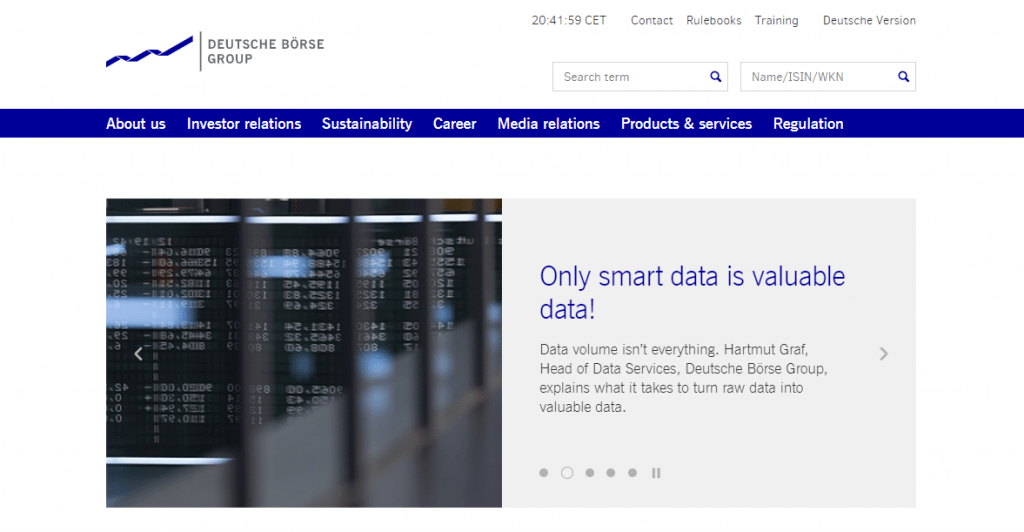Open the Products & services menu
The height and width of the screenshot is (532, 1024).
(686, 124)
